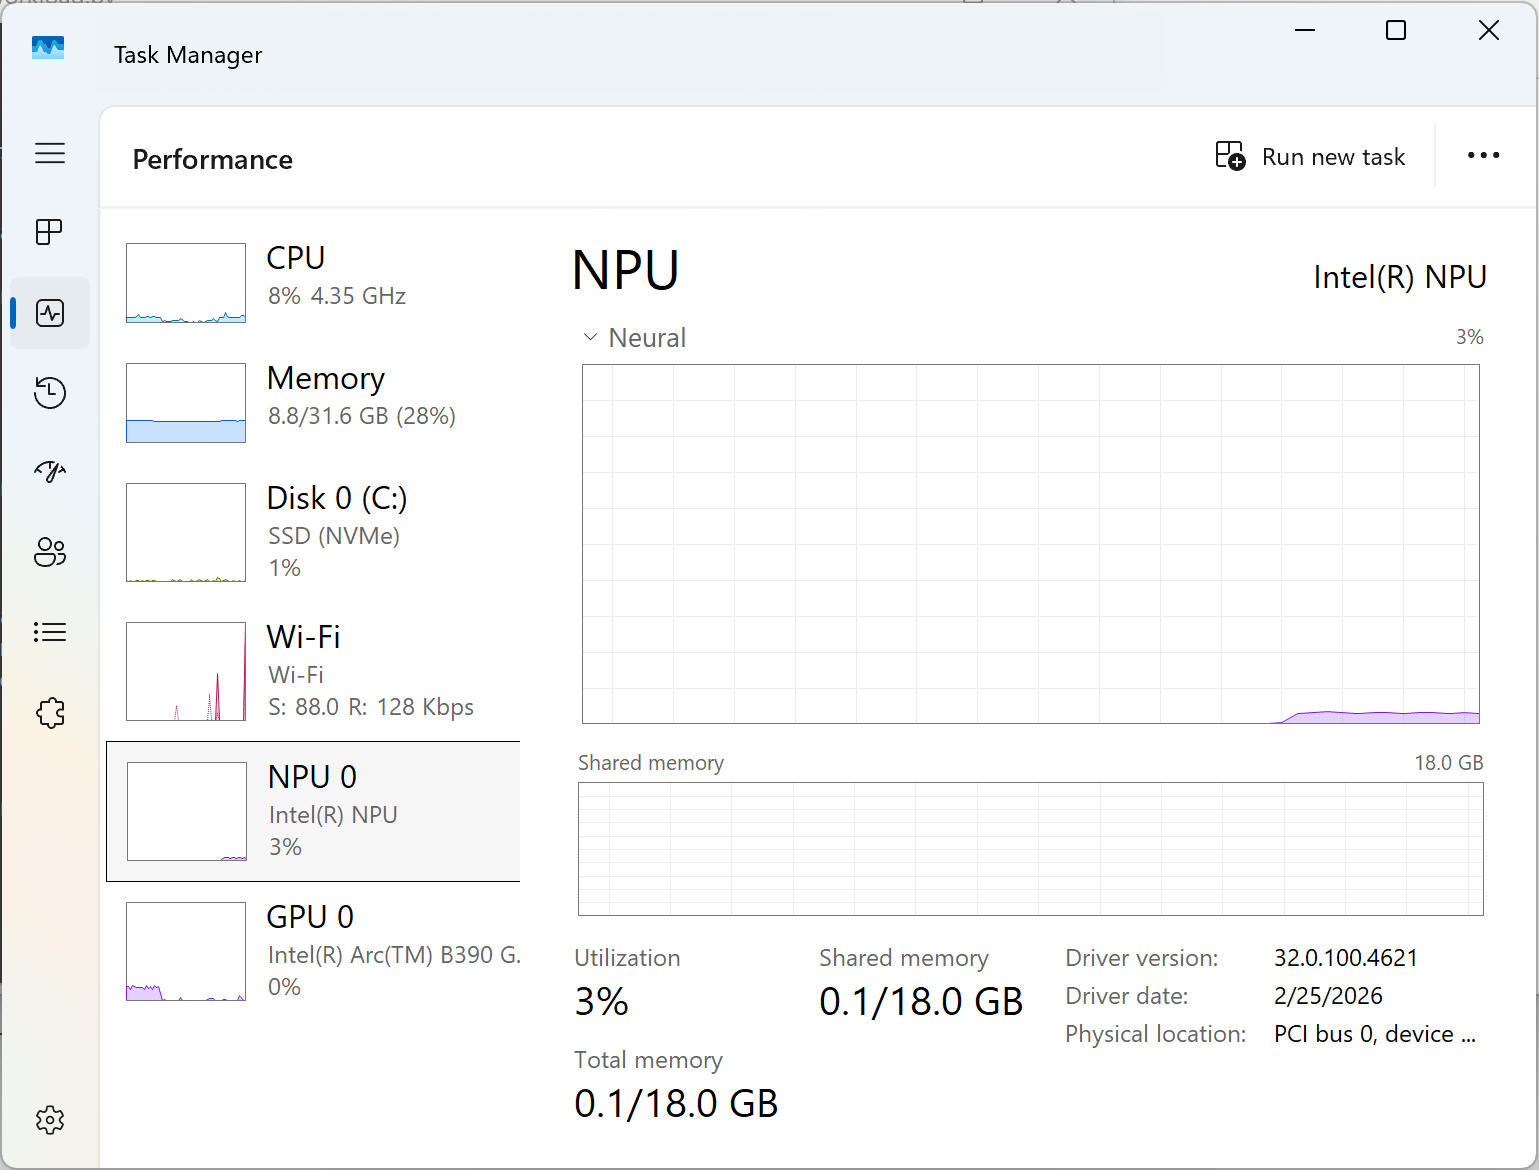Select the CPU performance item
This screenshot has height=1170, width=1539.
point(313,283)
